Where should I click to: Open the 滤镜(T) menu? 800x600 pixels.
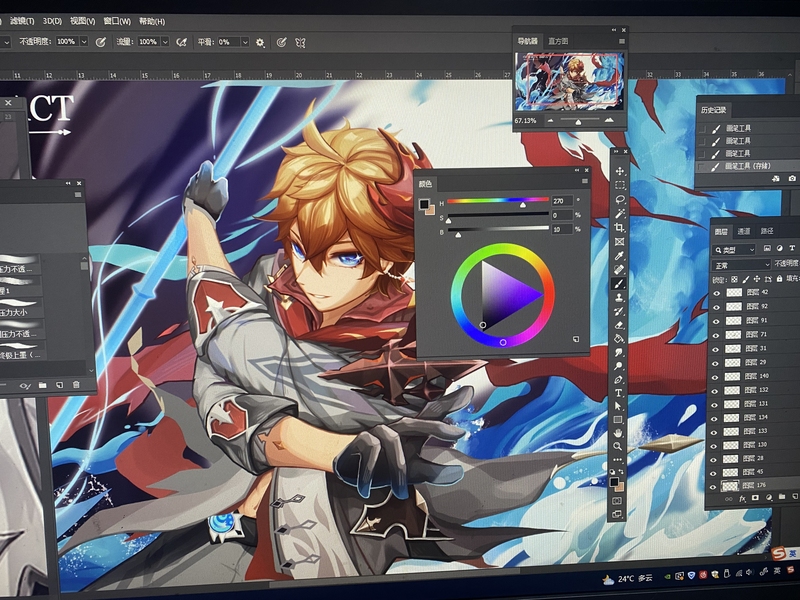point(22,21)
